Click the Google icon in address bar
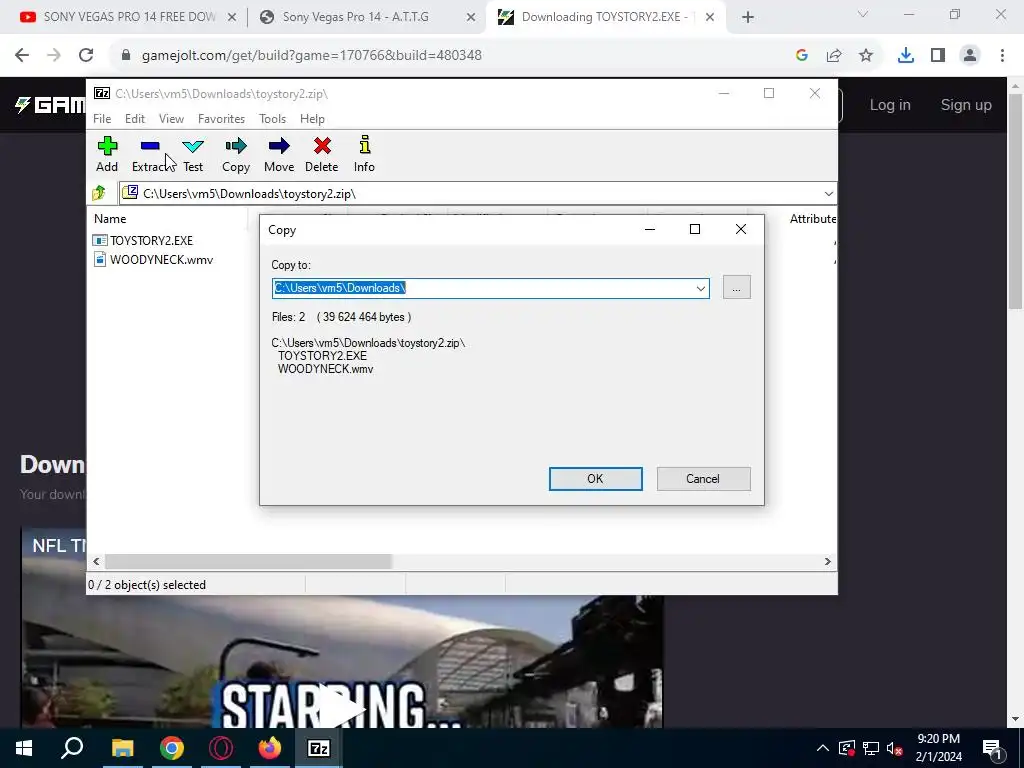Screen dimensions: 1024x768 802,56
